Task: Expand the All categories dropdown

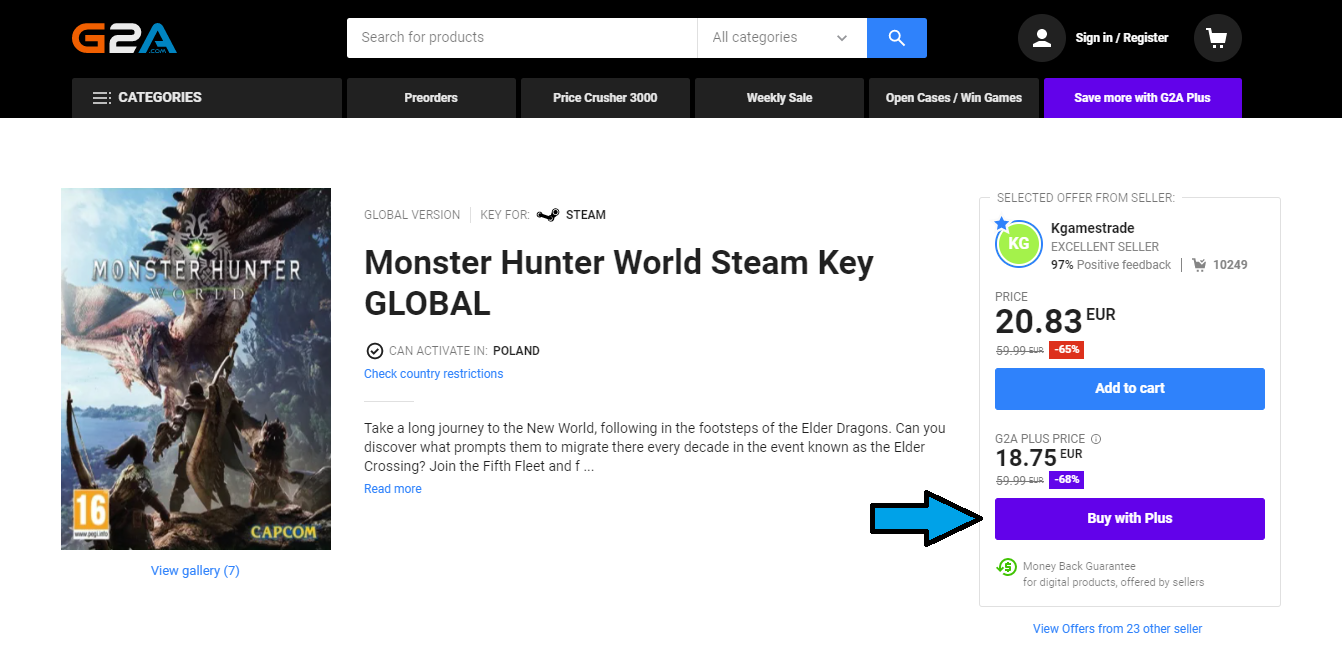Action: point(782,37)
